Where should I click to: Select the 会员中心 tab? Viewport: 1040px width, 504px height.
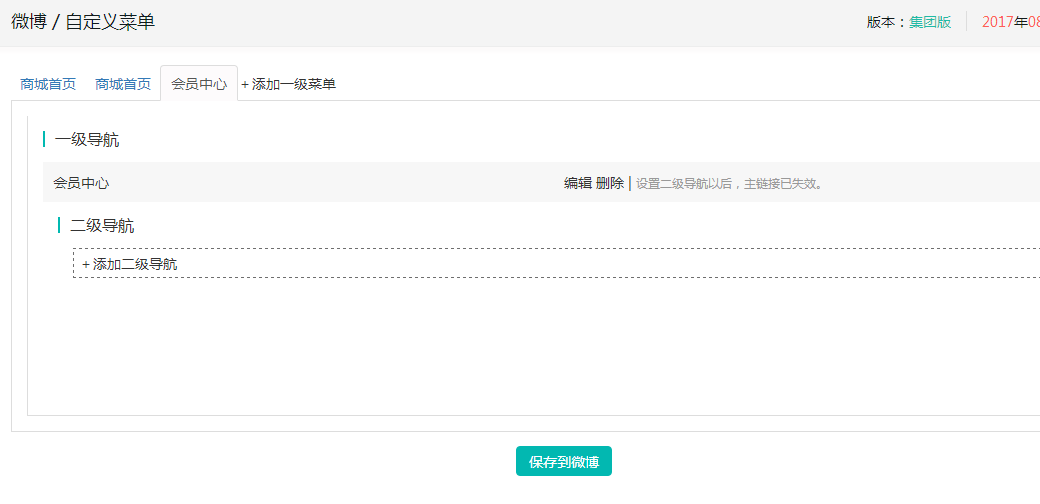(x=199, y=84)
